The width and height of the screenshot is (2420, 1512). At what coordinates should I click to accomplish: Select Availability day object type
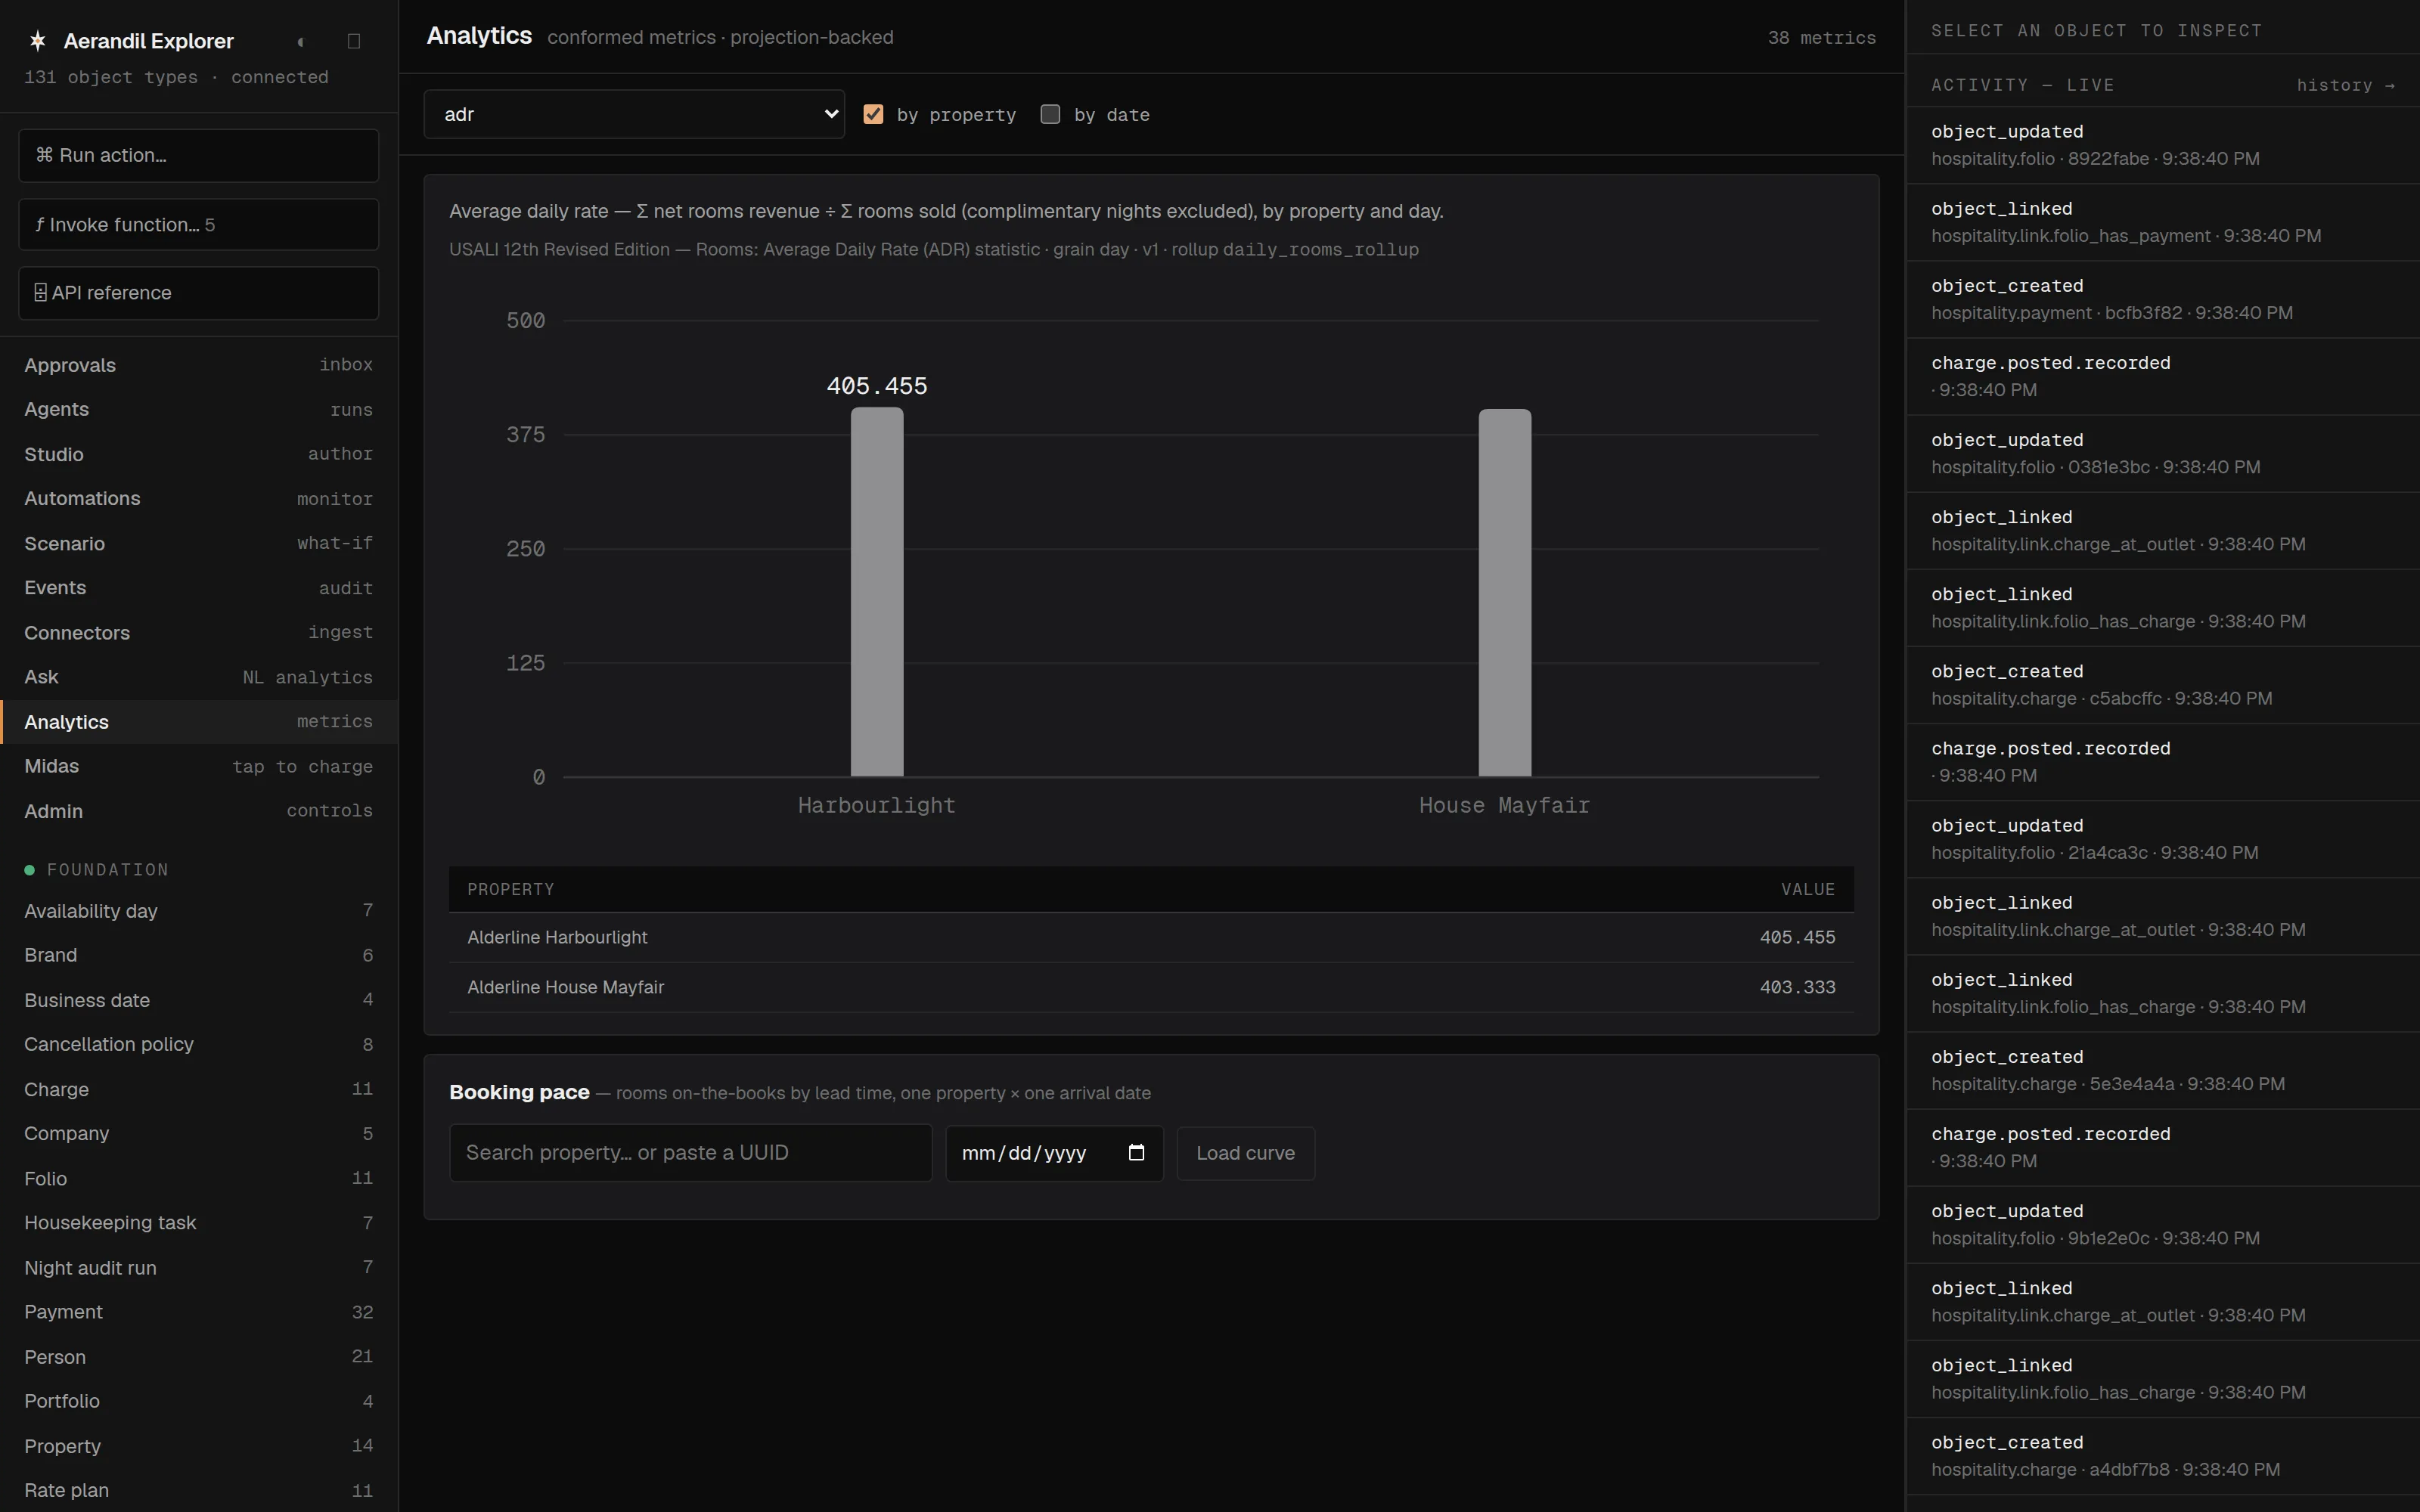coord(198,911)
